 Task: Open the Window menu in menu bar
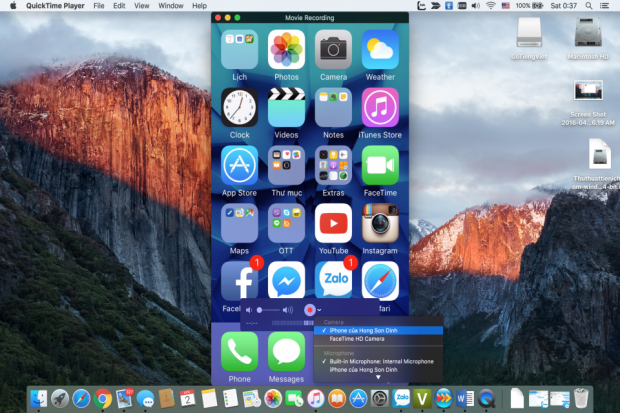coord(171,6)
